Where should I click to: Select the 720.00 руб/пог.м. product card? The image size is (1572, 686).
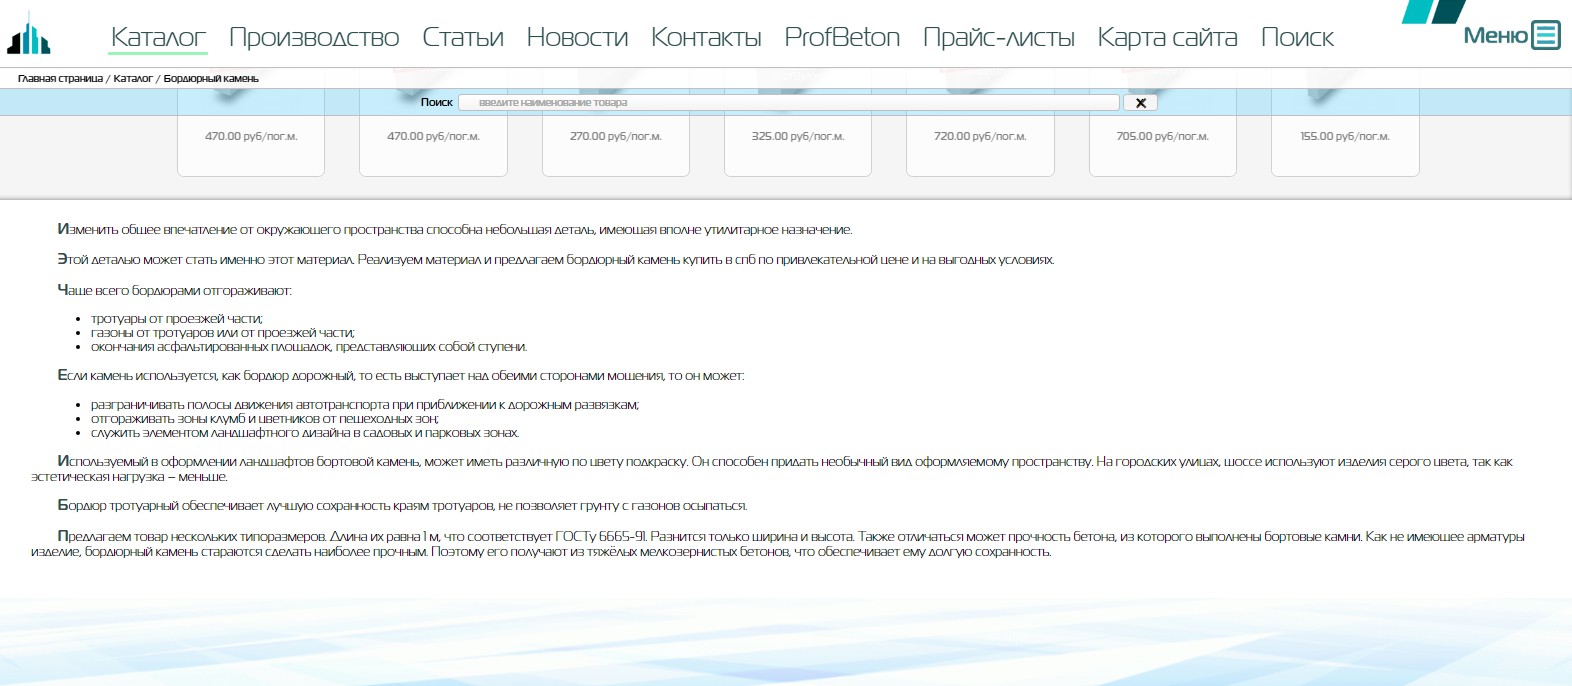coord(980,145)
